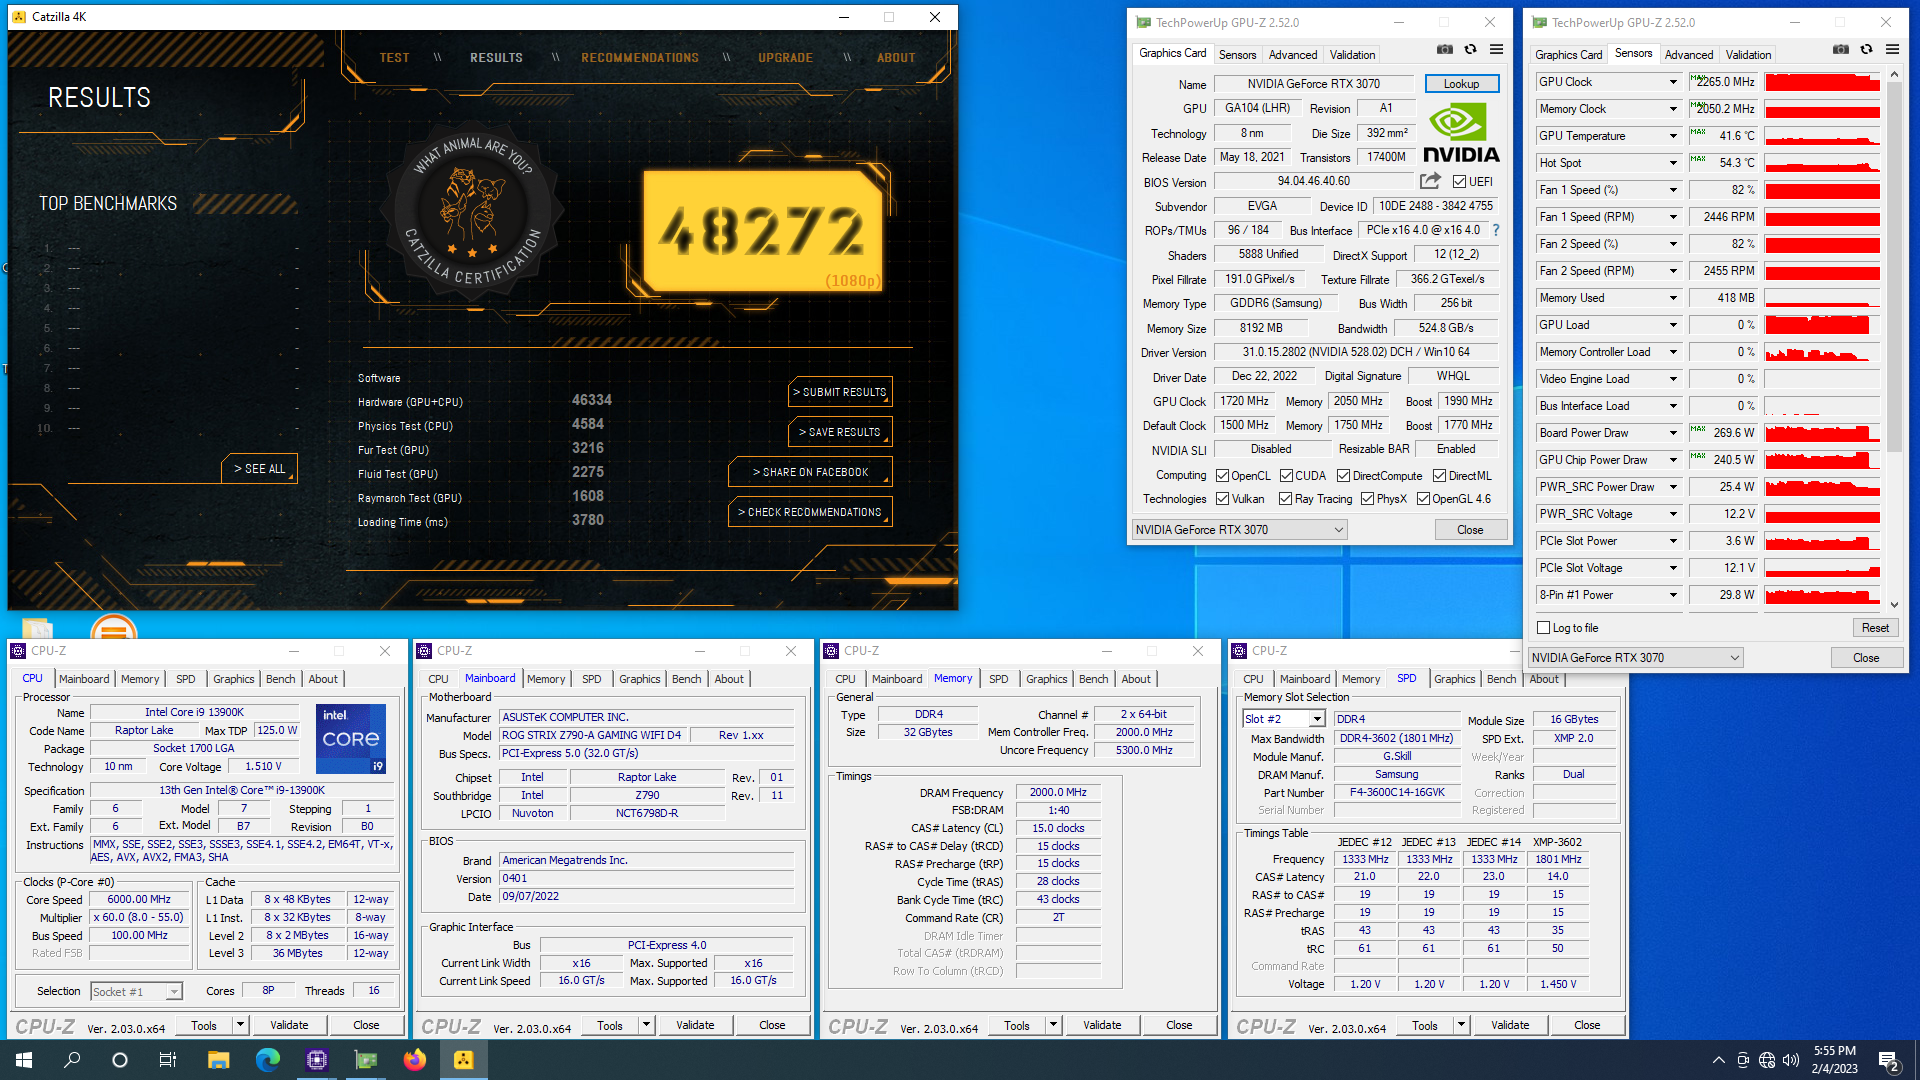Switch to Catzilla taskbar icon

tap(463, 1060)
